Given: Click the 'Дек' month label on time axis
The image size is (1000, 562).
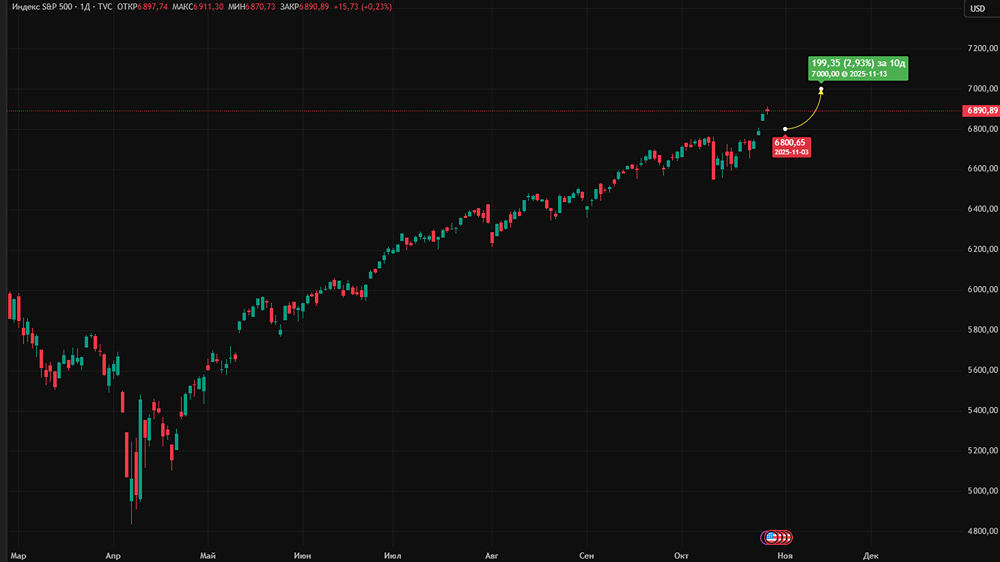Looking at the screenshot, I should click(871, 556).
